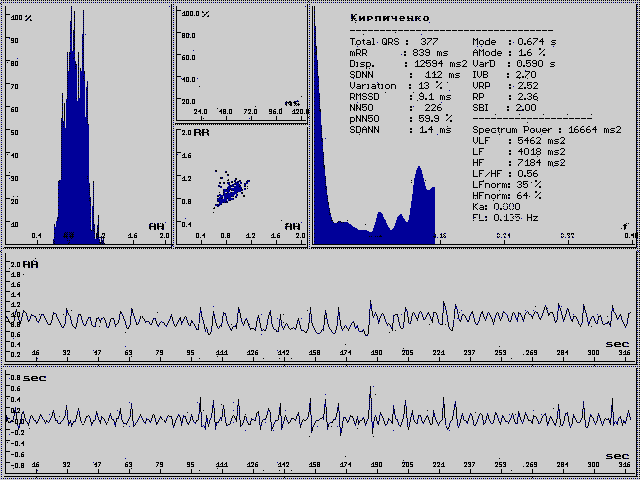Click the scatter plot dot cluster
Viewport: 640px width, 480px height.
(x=232, y=187)
